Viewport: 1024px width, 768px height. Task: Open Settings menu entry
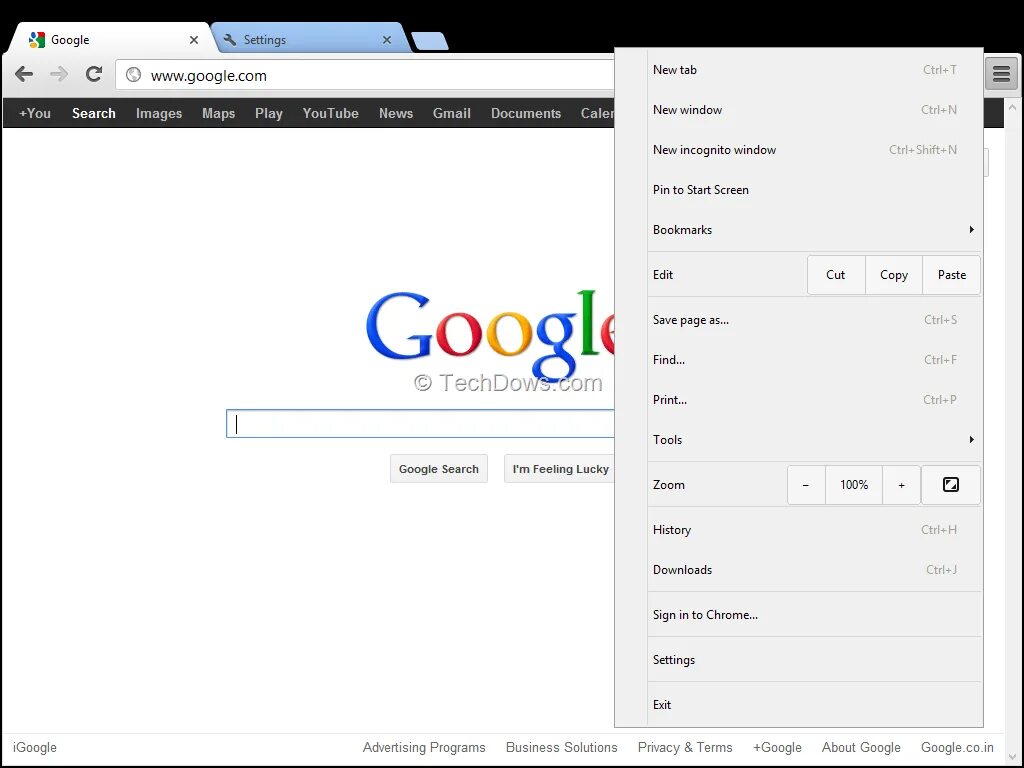point(814,660)
